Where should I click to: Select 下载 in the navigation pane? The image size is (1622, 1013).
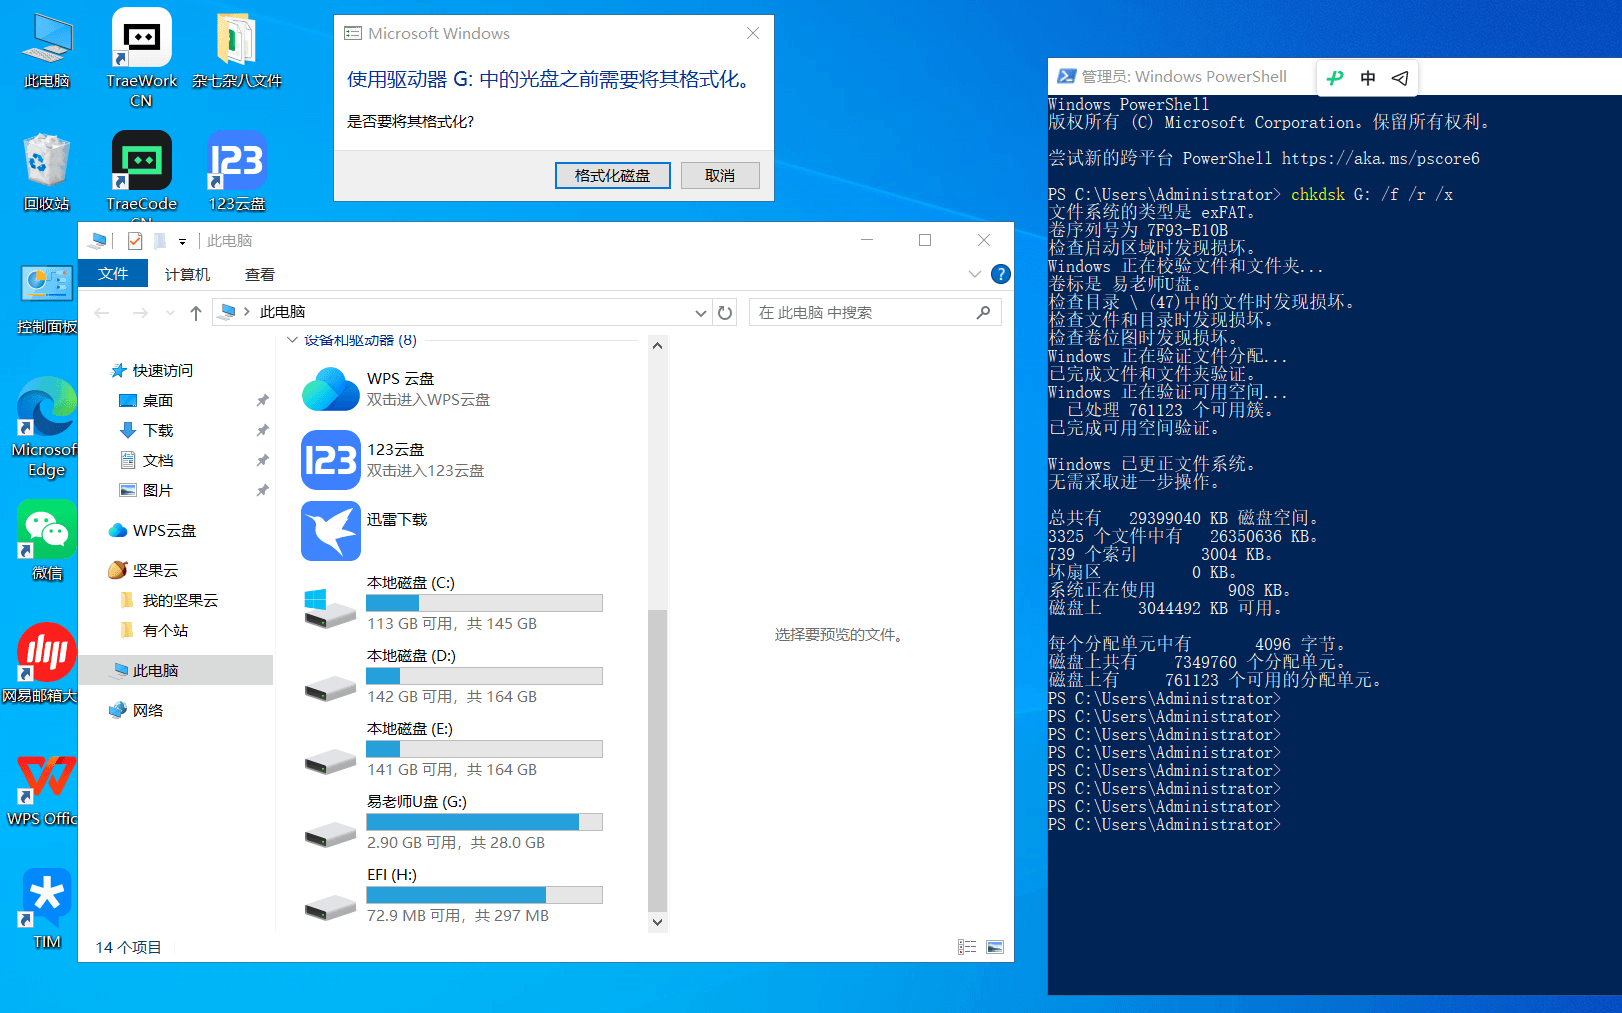[158, 431]
